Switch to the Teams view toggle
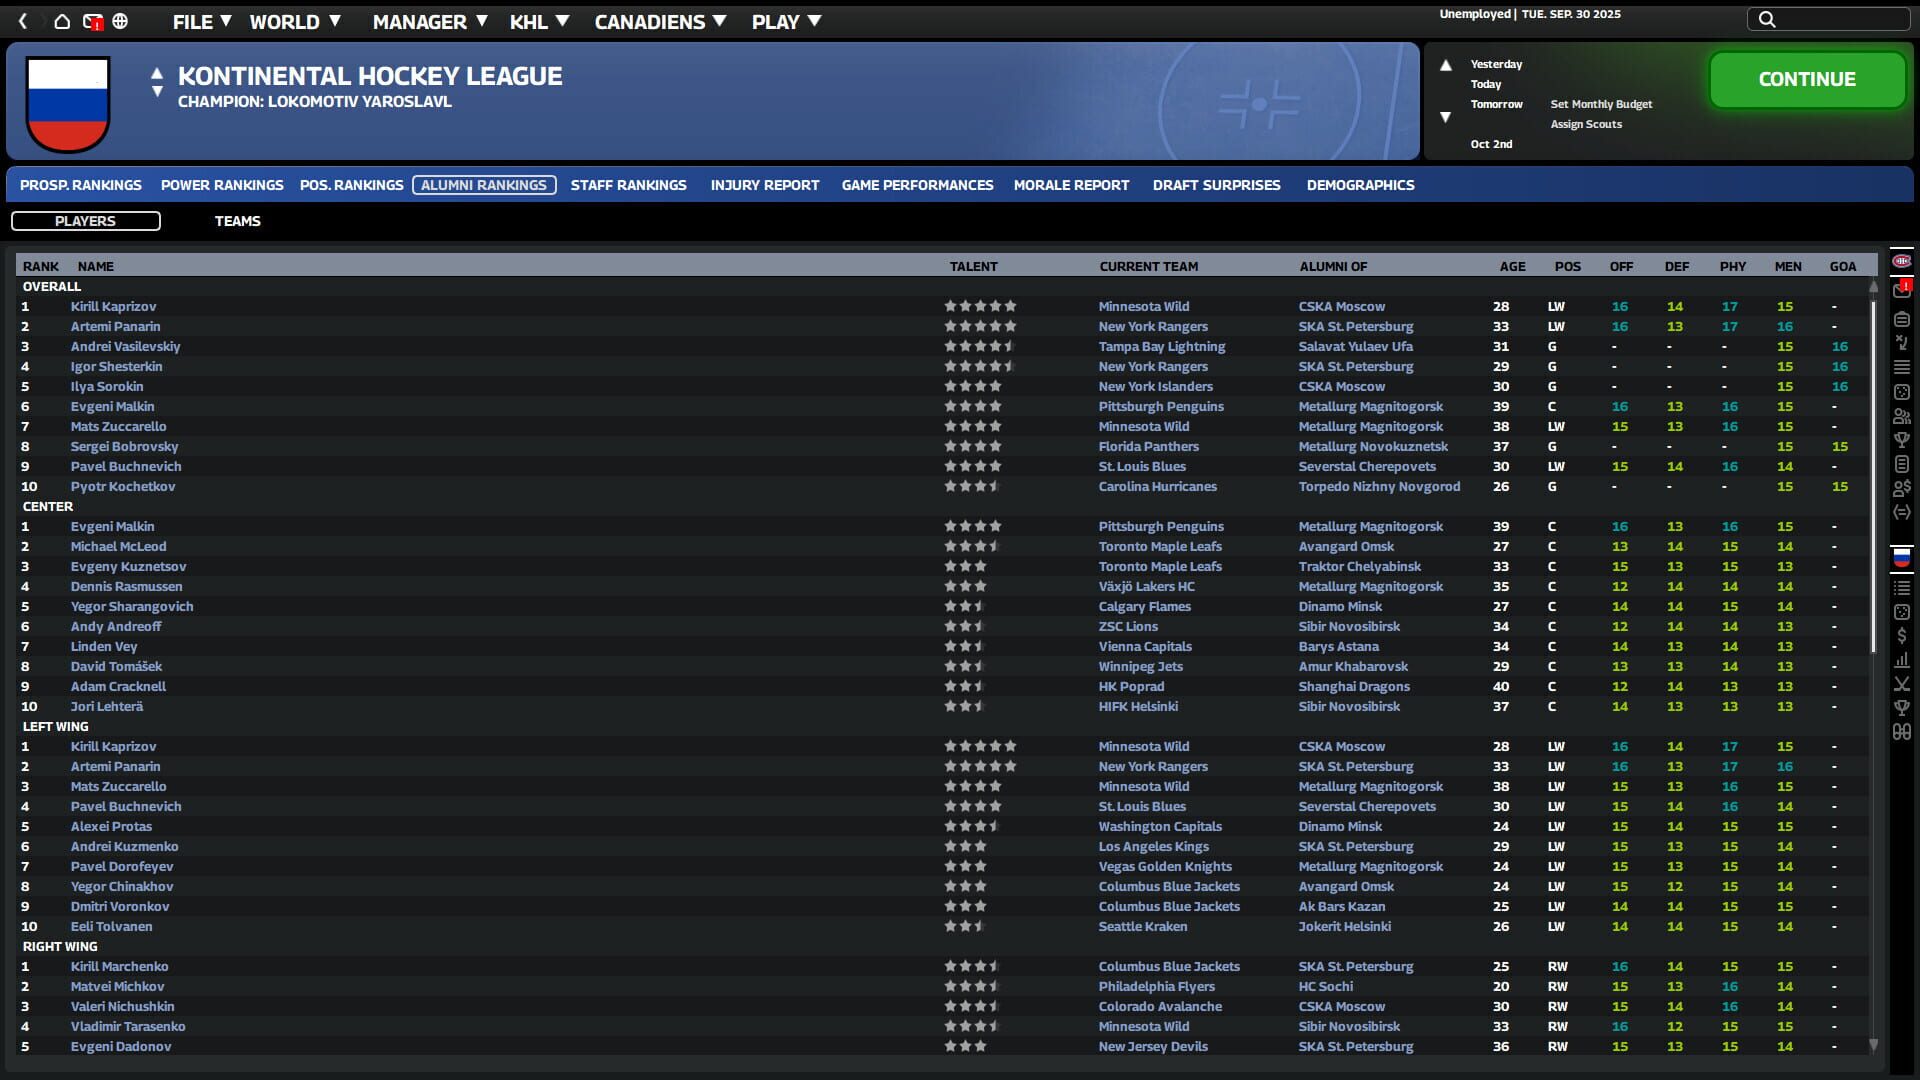The height and width of the screenshot is (1080, 1920). [237, 221]
